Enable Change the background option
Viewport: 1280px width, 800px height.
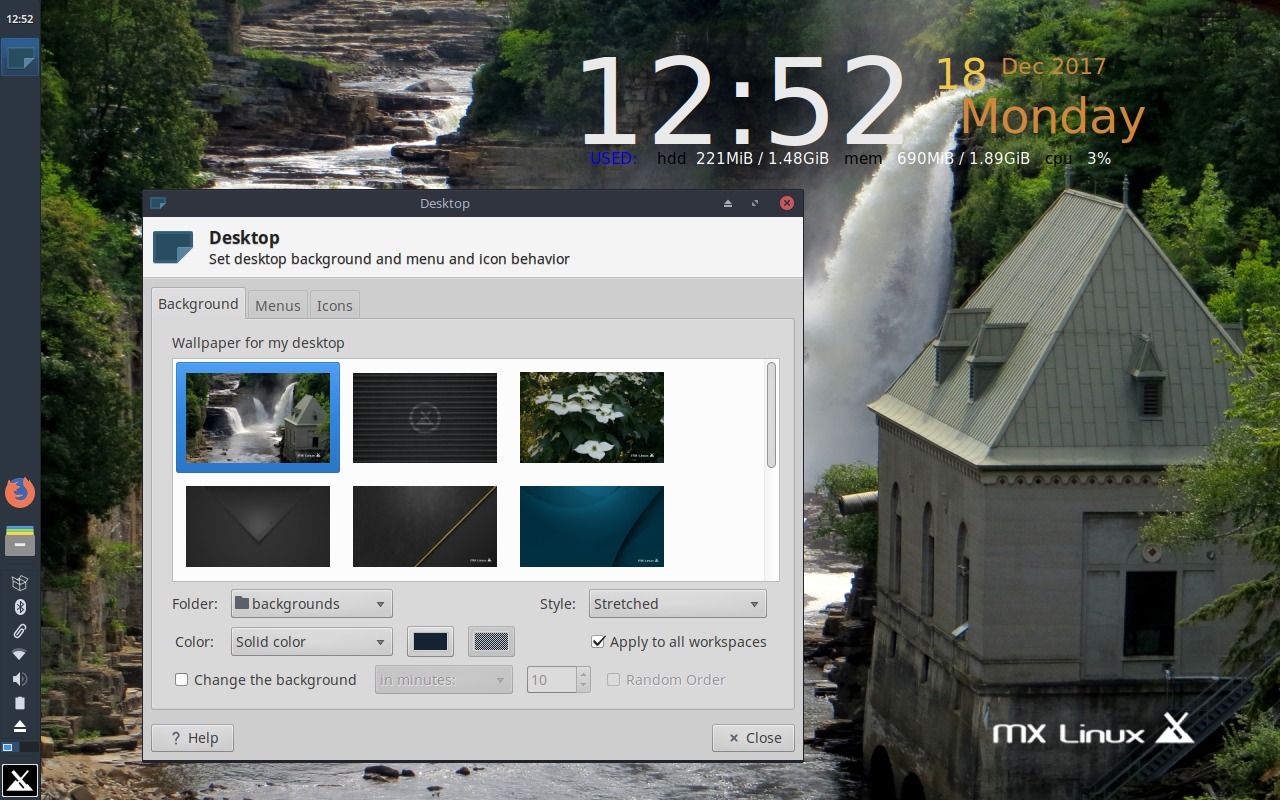pyautogui.click(x=181, y=679)
